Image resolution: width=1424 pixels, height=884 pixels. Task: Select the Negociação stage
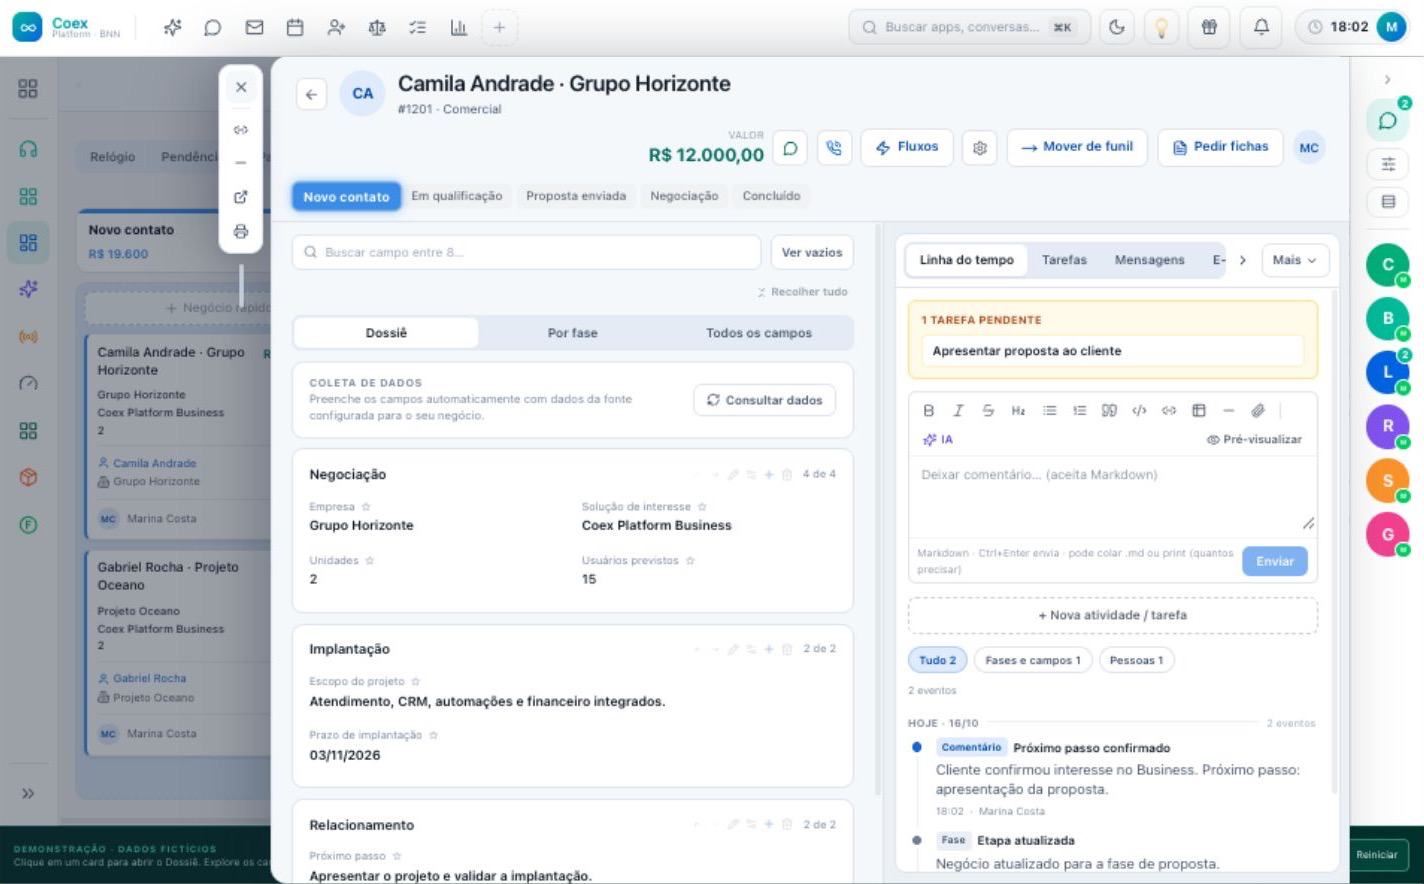click(684, 196)
